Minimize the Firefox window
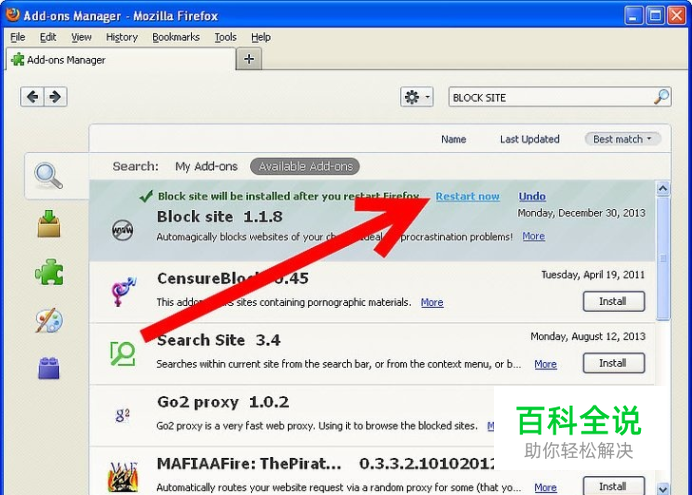 click(x=634, y=16)
